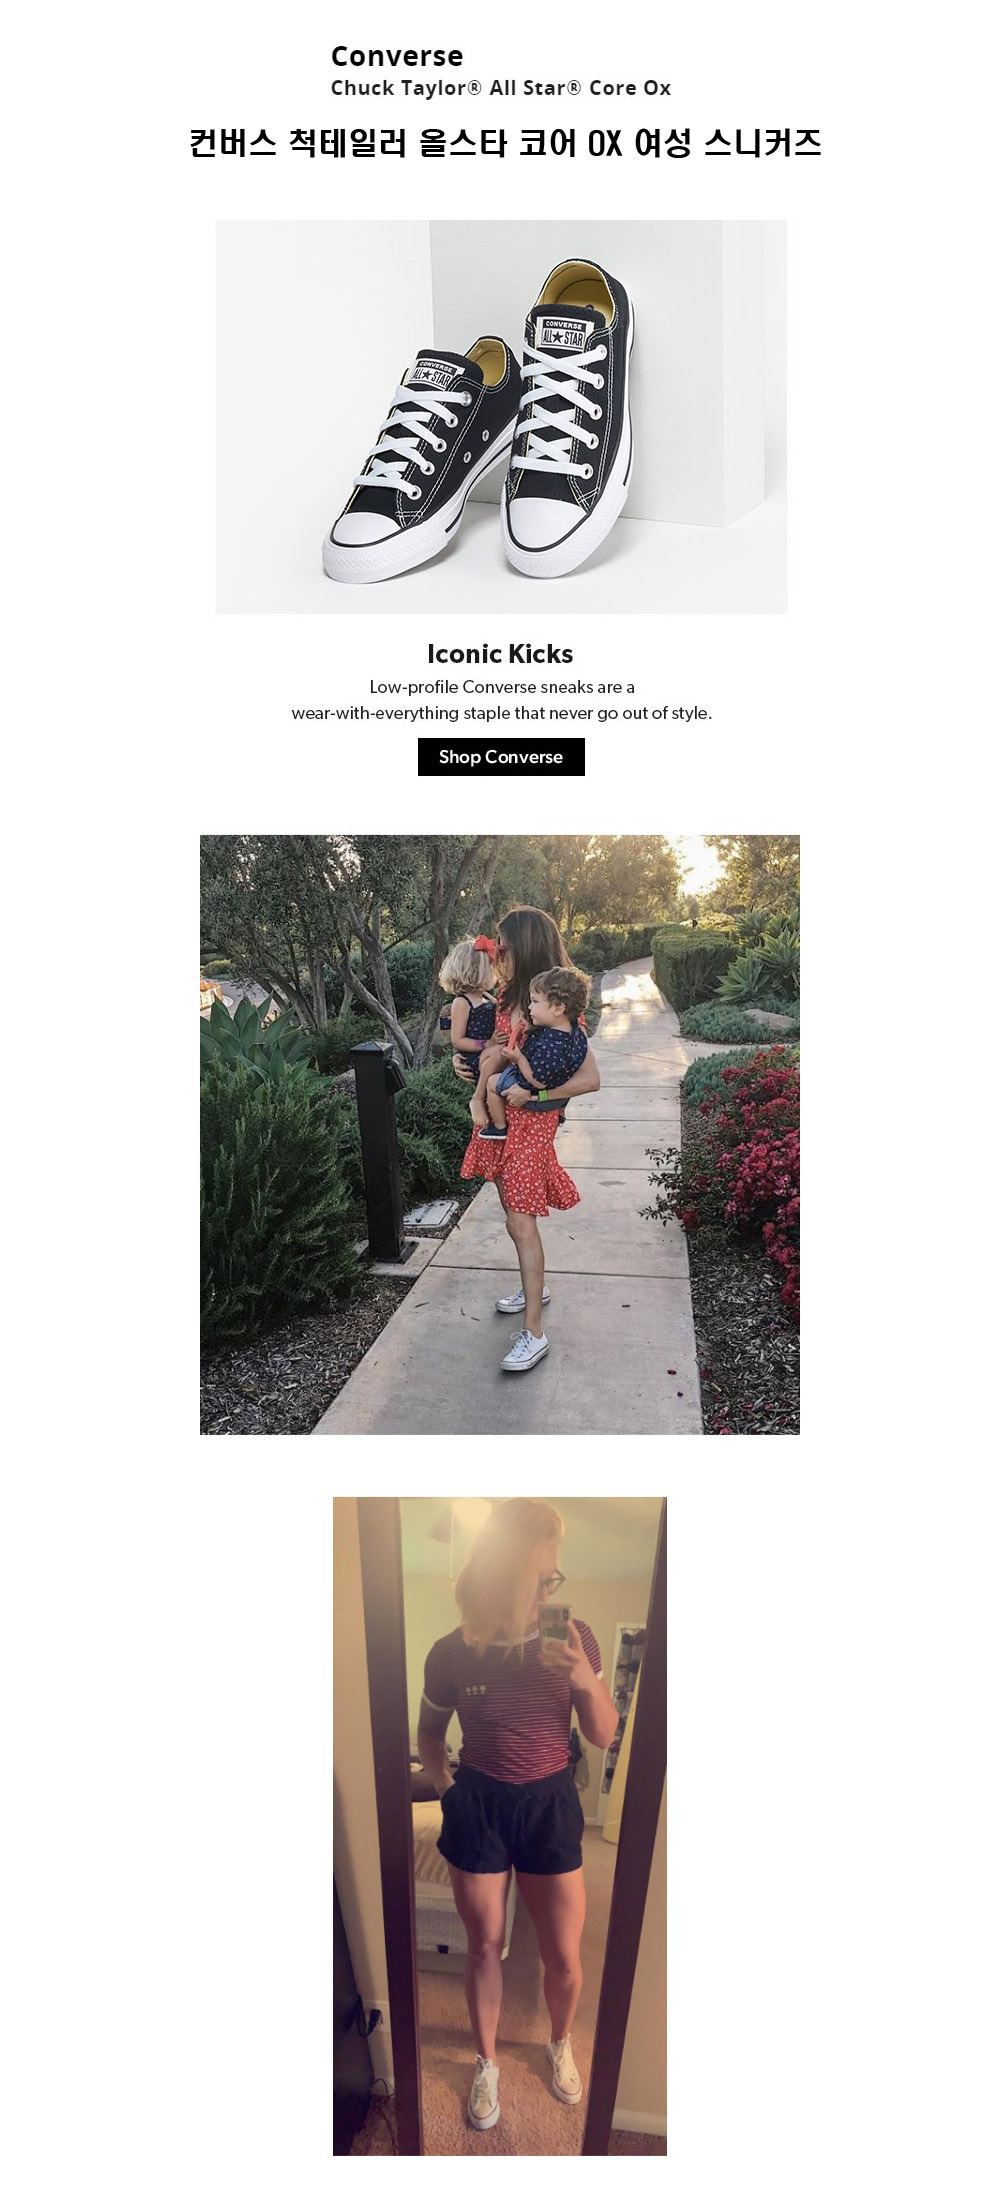Select Chuck Taylor All Star Core Ox subtitle
The image size is (1000, 2200).
click(x=501, y=88)
